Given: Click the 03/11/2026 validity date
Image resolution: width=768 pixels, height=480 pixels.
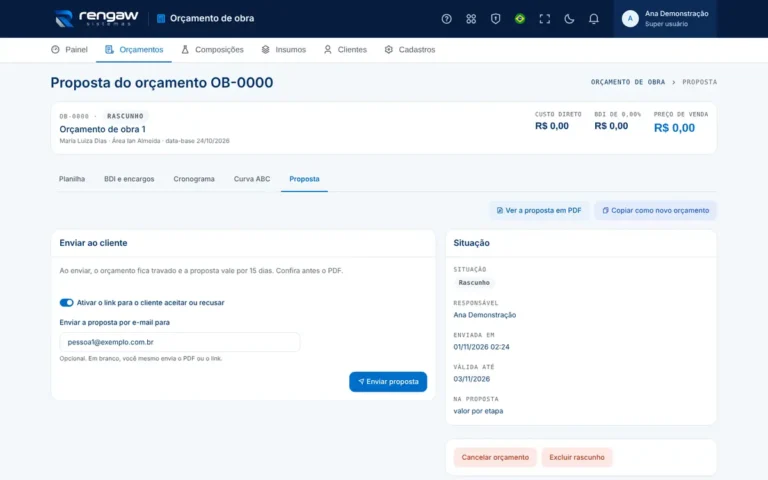Looking at the screenshot, I should 472,379.
